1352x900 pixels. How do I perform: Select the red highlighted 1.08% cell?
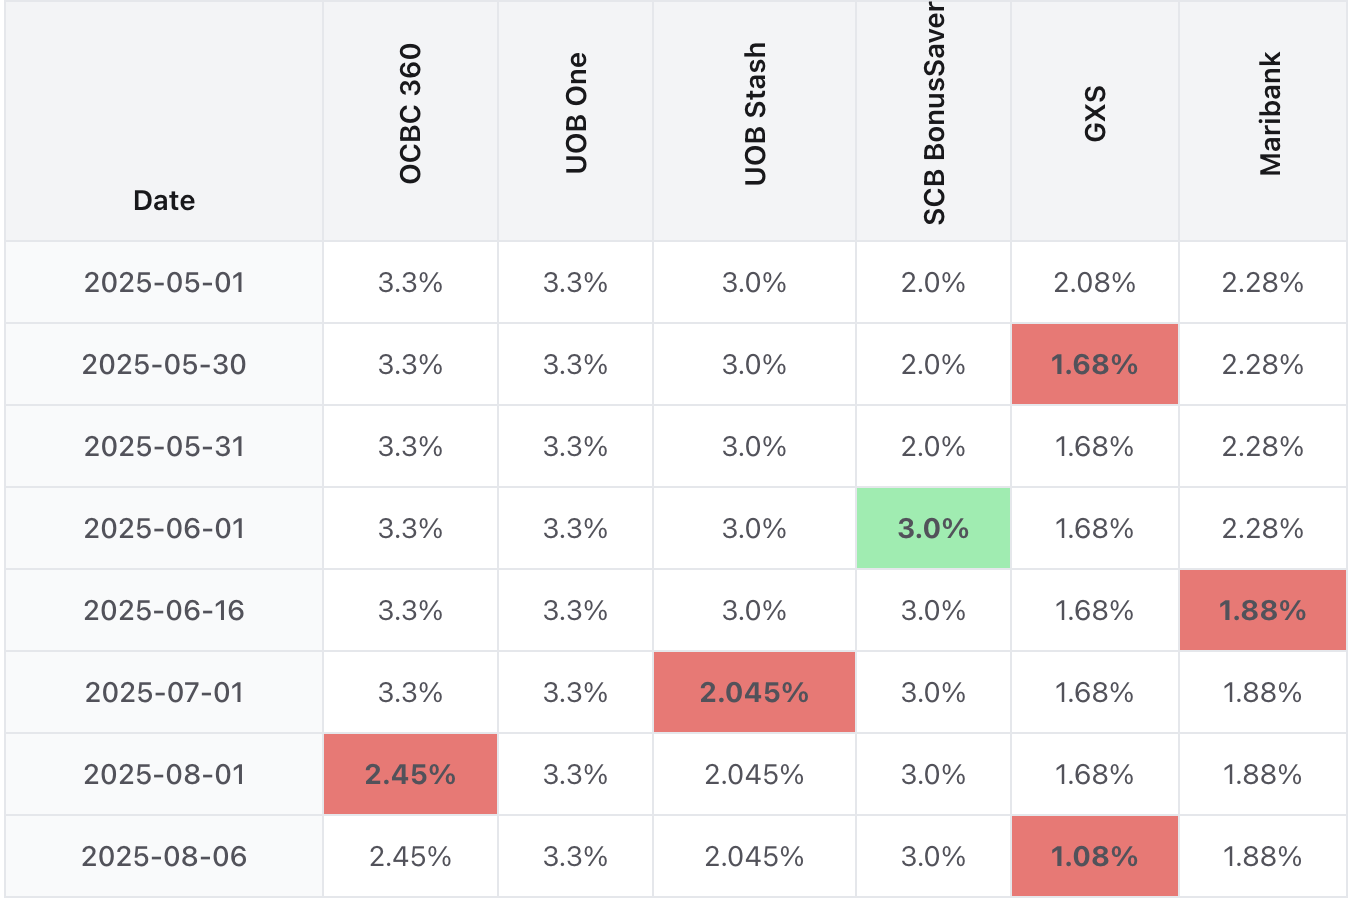[x=1095, y=857]
